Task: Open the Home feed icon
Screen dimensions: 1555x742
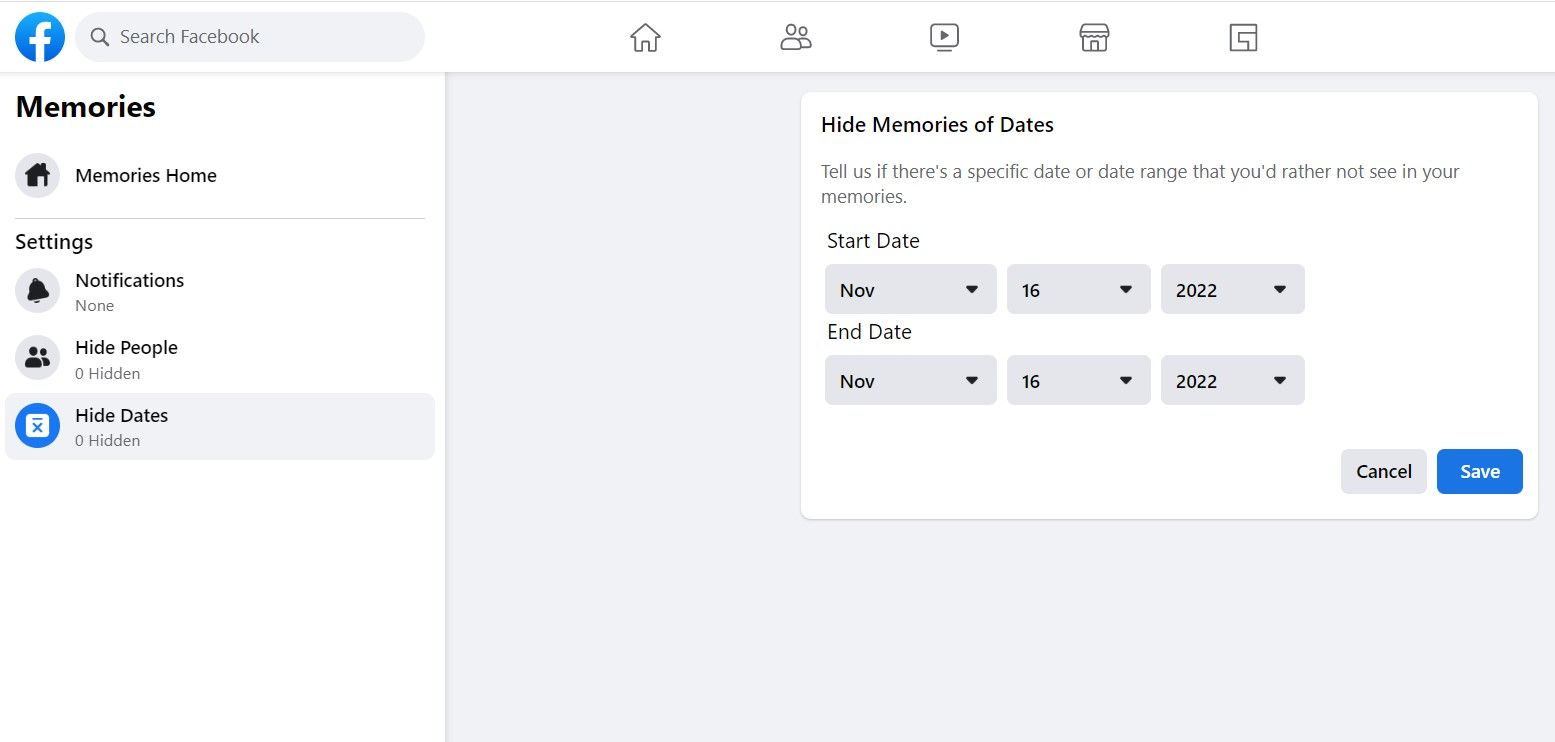Action: 645,37
